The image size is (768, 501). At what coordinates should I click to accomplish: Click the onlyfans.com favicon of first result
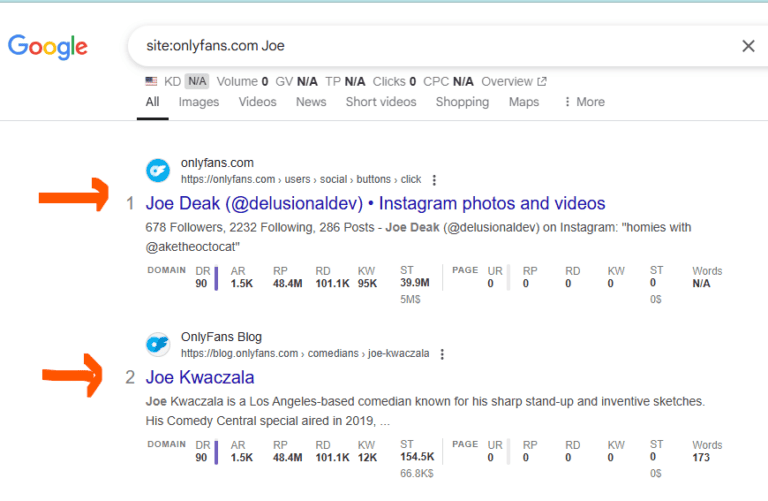pyautogui.click(x=158, y=170)
